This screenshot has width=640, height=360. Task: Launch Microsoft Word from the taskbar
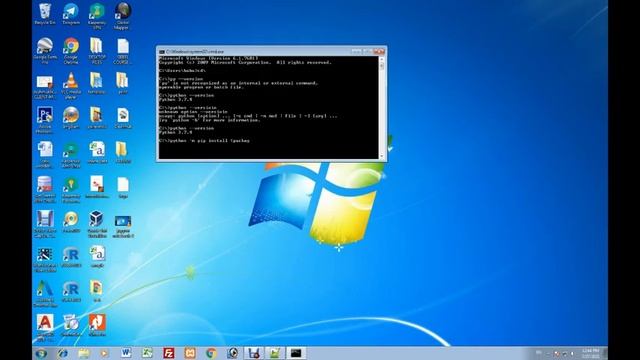click(126, 353)
